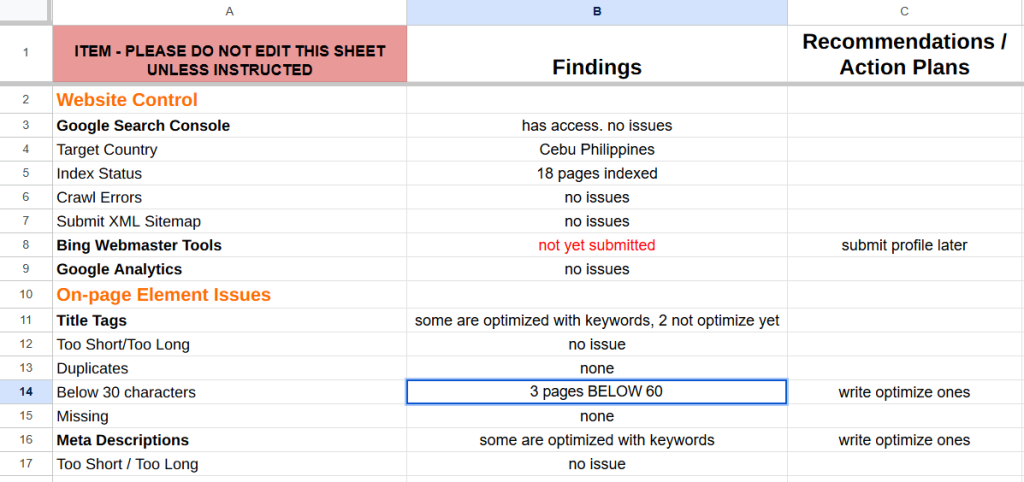1024x482 pixels.
Task: Select the row 8 header
Action: 26,245
